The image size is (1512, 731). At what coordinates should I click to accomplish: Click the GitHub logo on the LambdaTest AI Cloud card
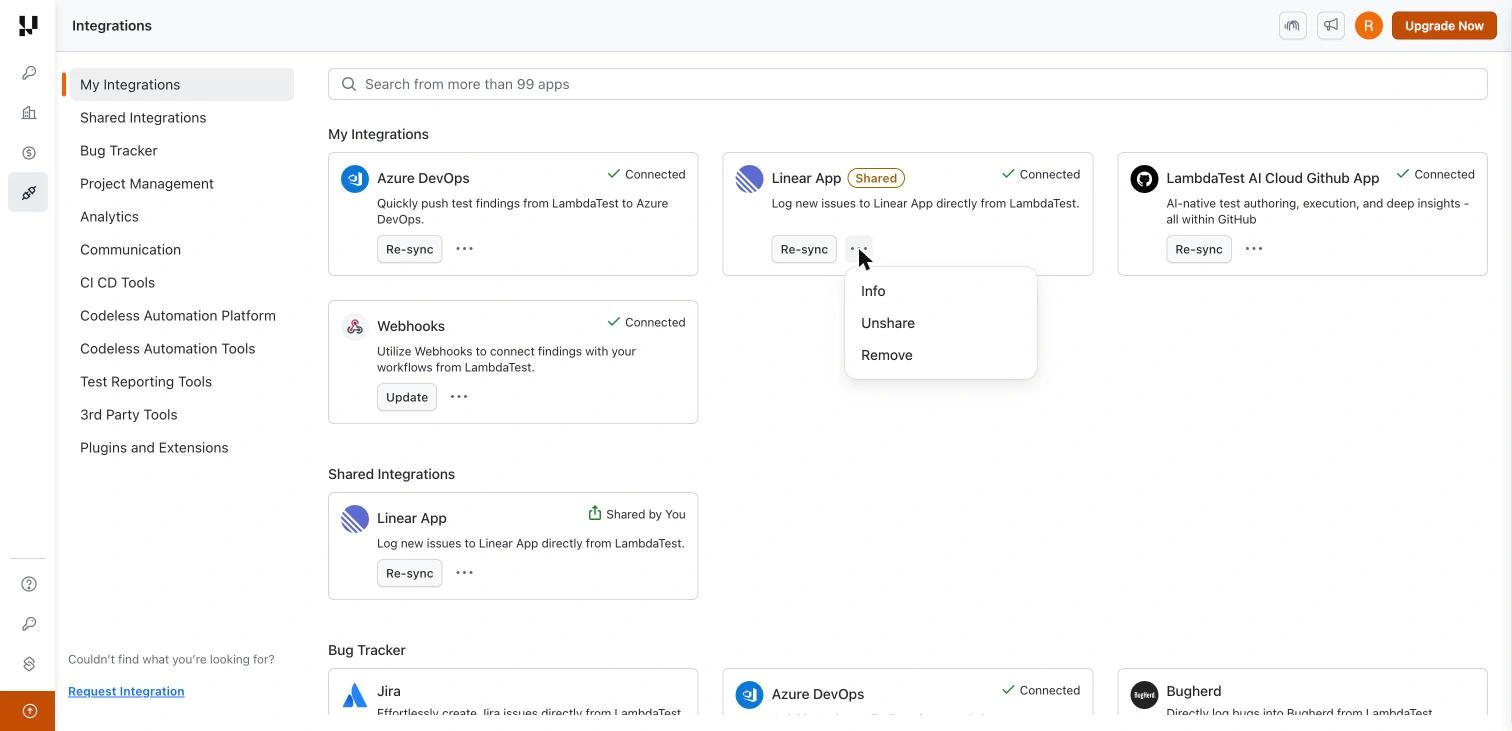1144,179
